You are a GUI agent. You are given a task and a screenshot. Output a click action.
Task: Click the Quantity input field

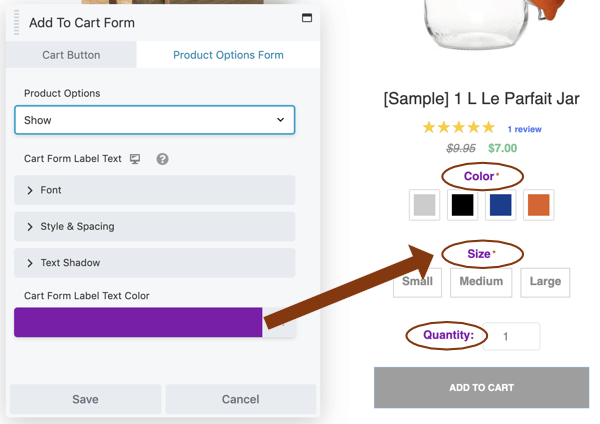point(512,336)
